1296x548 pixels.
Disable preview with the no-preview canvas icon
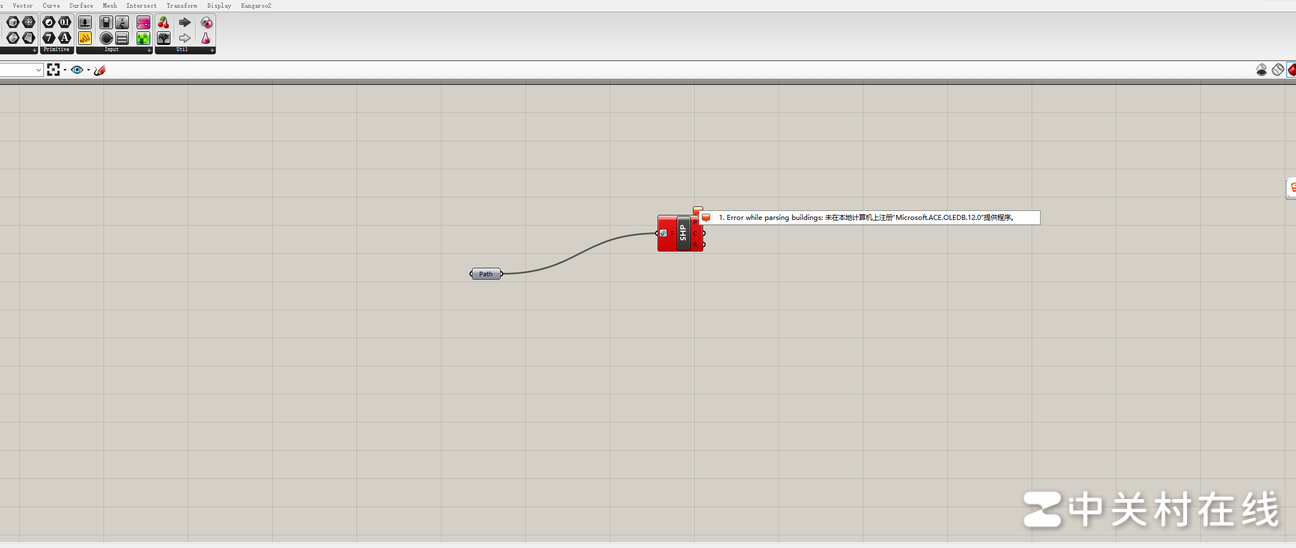(x=1262, y=70)
